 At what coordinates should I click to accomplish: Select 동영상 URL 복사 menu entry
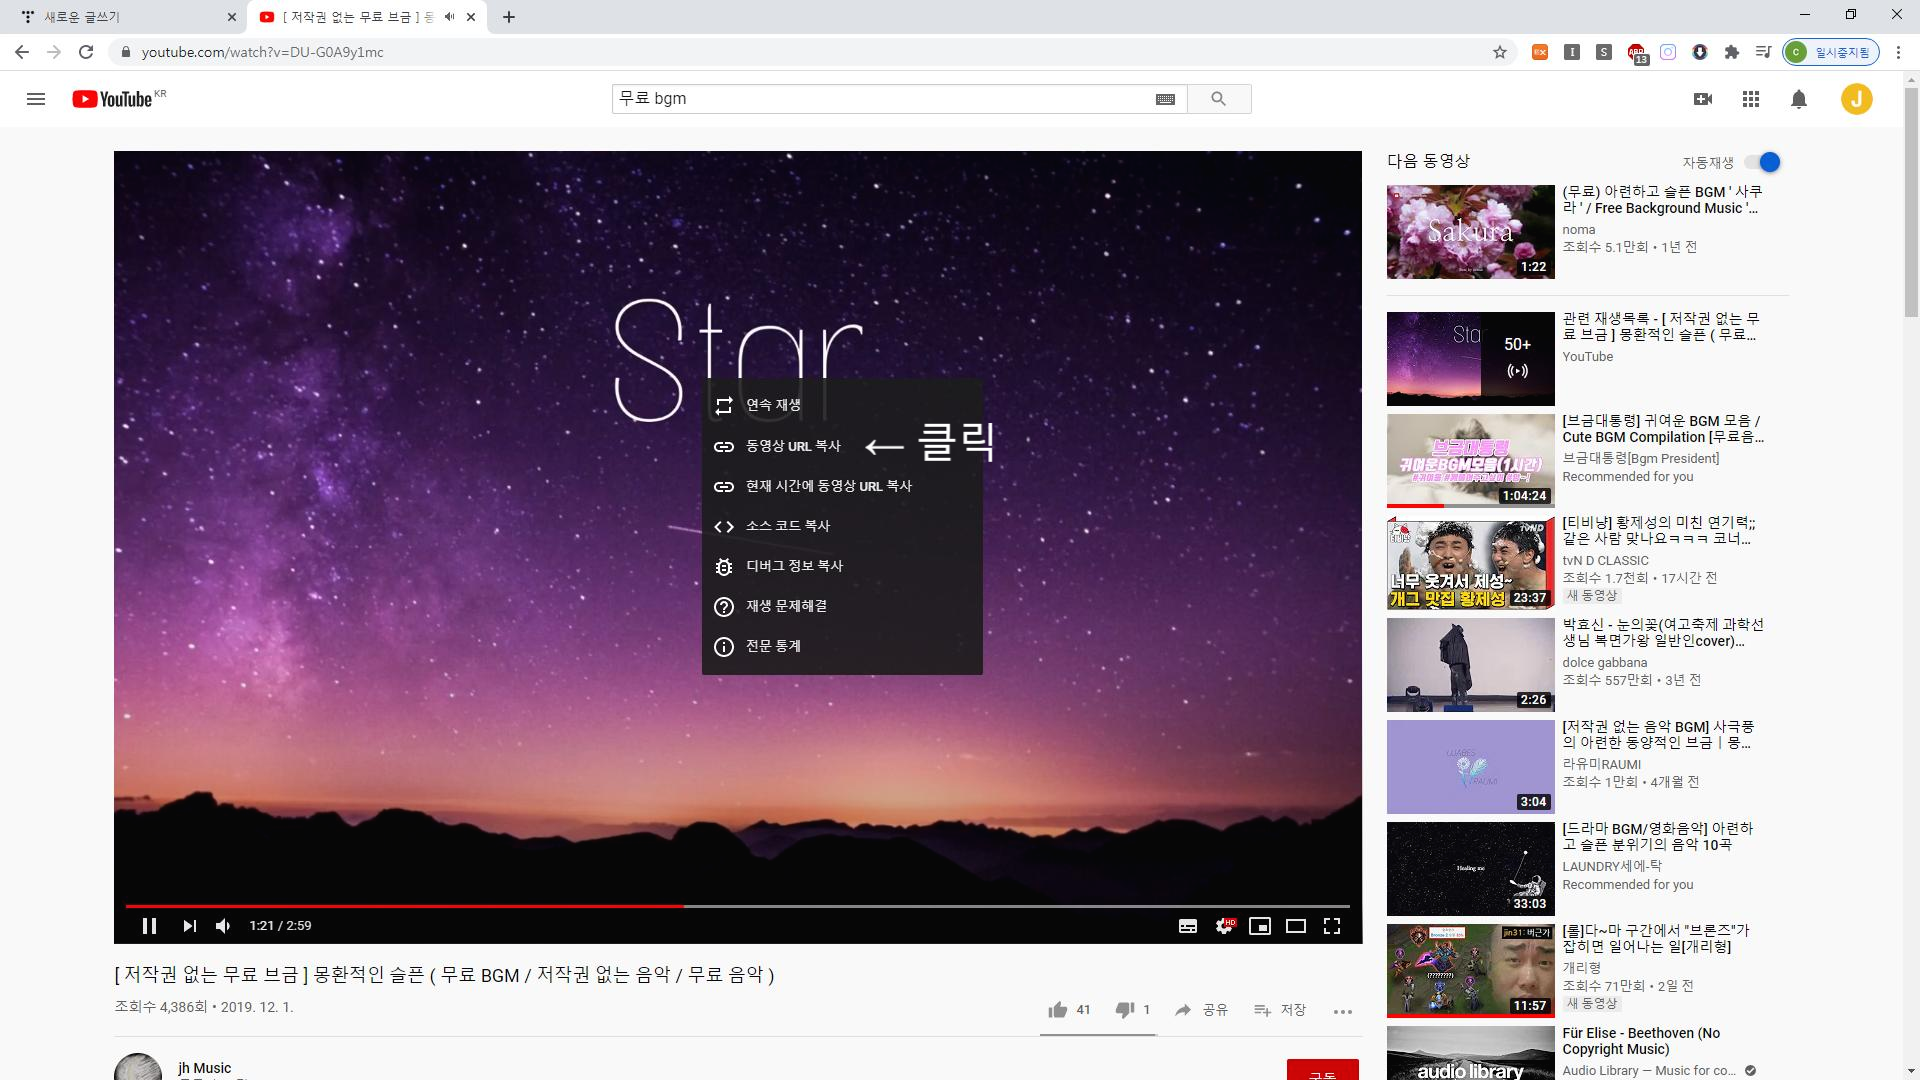tap(842, 446)
